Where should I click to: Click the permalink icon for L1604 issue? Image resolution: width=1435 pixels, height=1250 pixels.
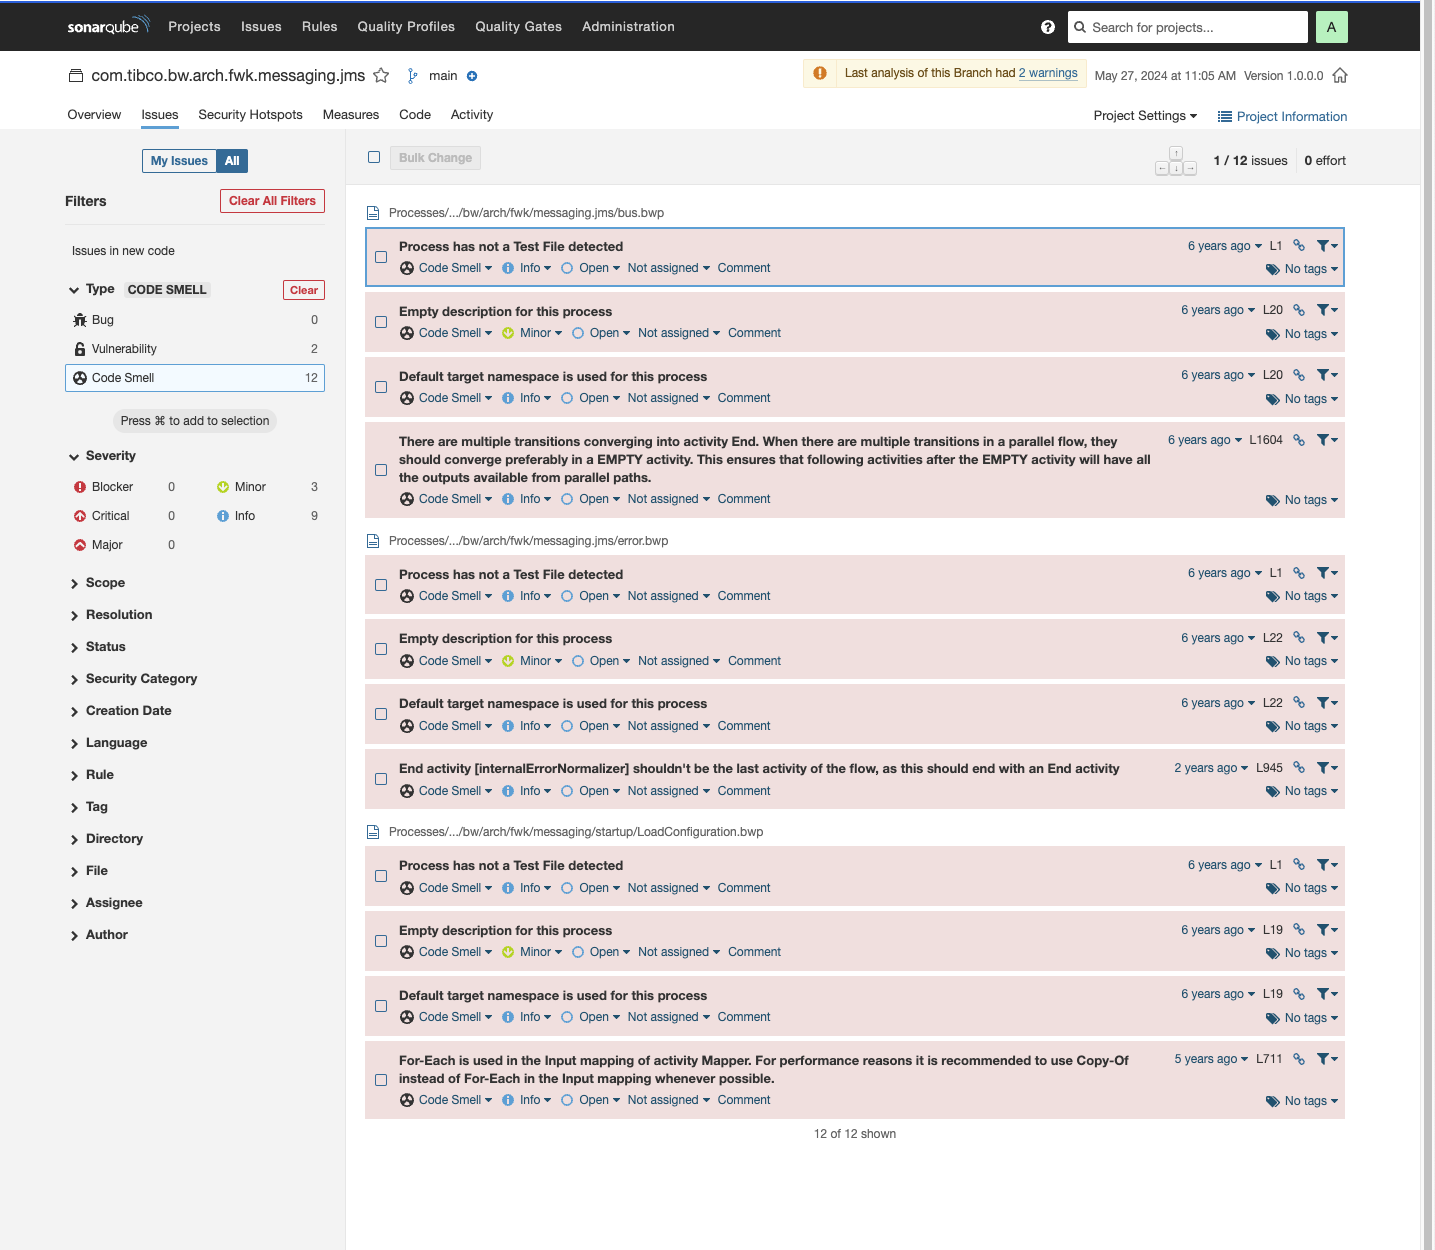1299,440
